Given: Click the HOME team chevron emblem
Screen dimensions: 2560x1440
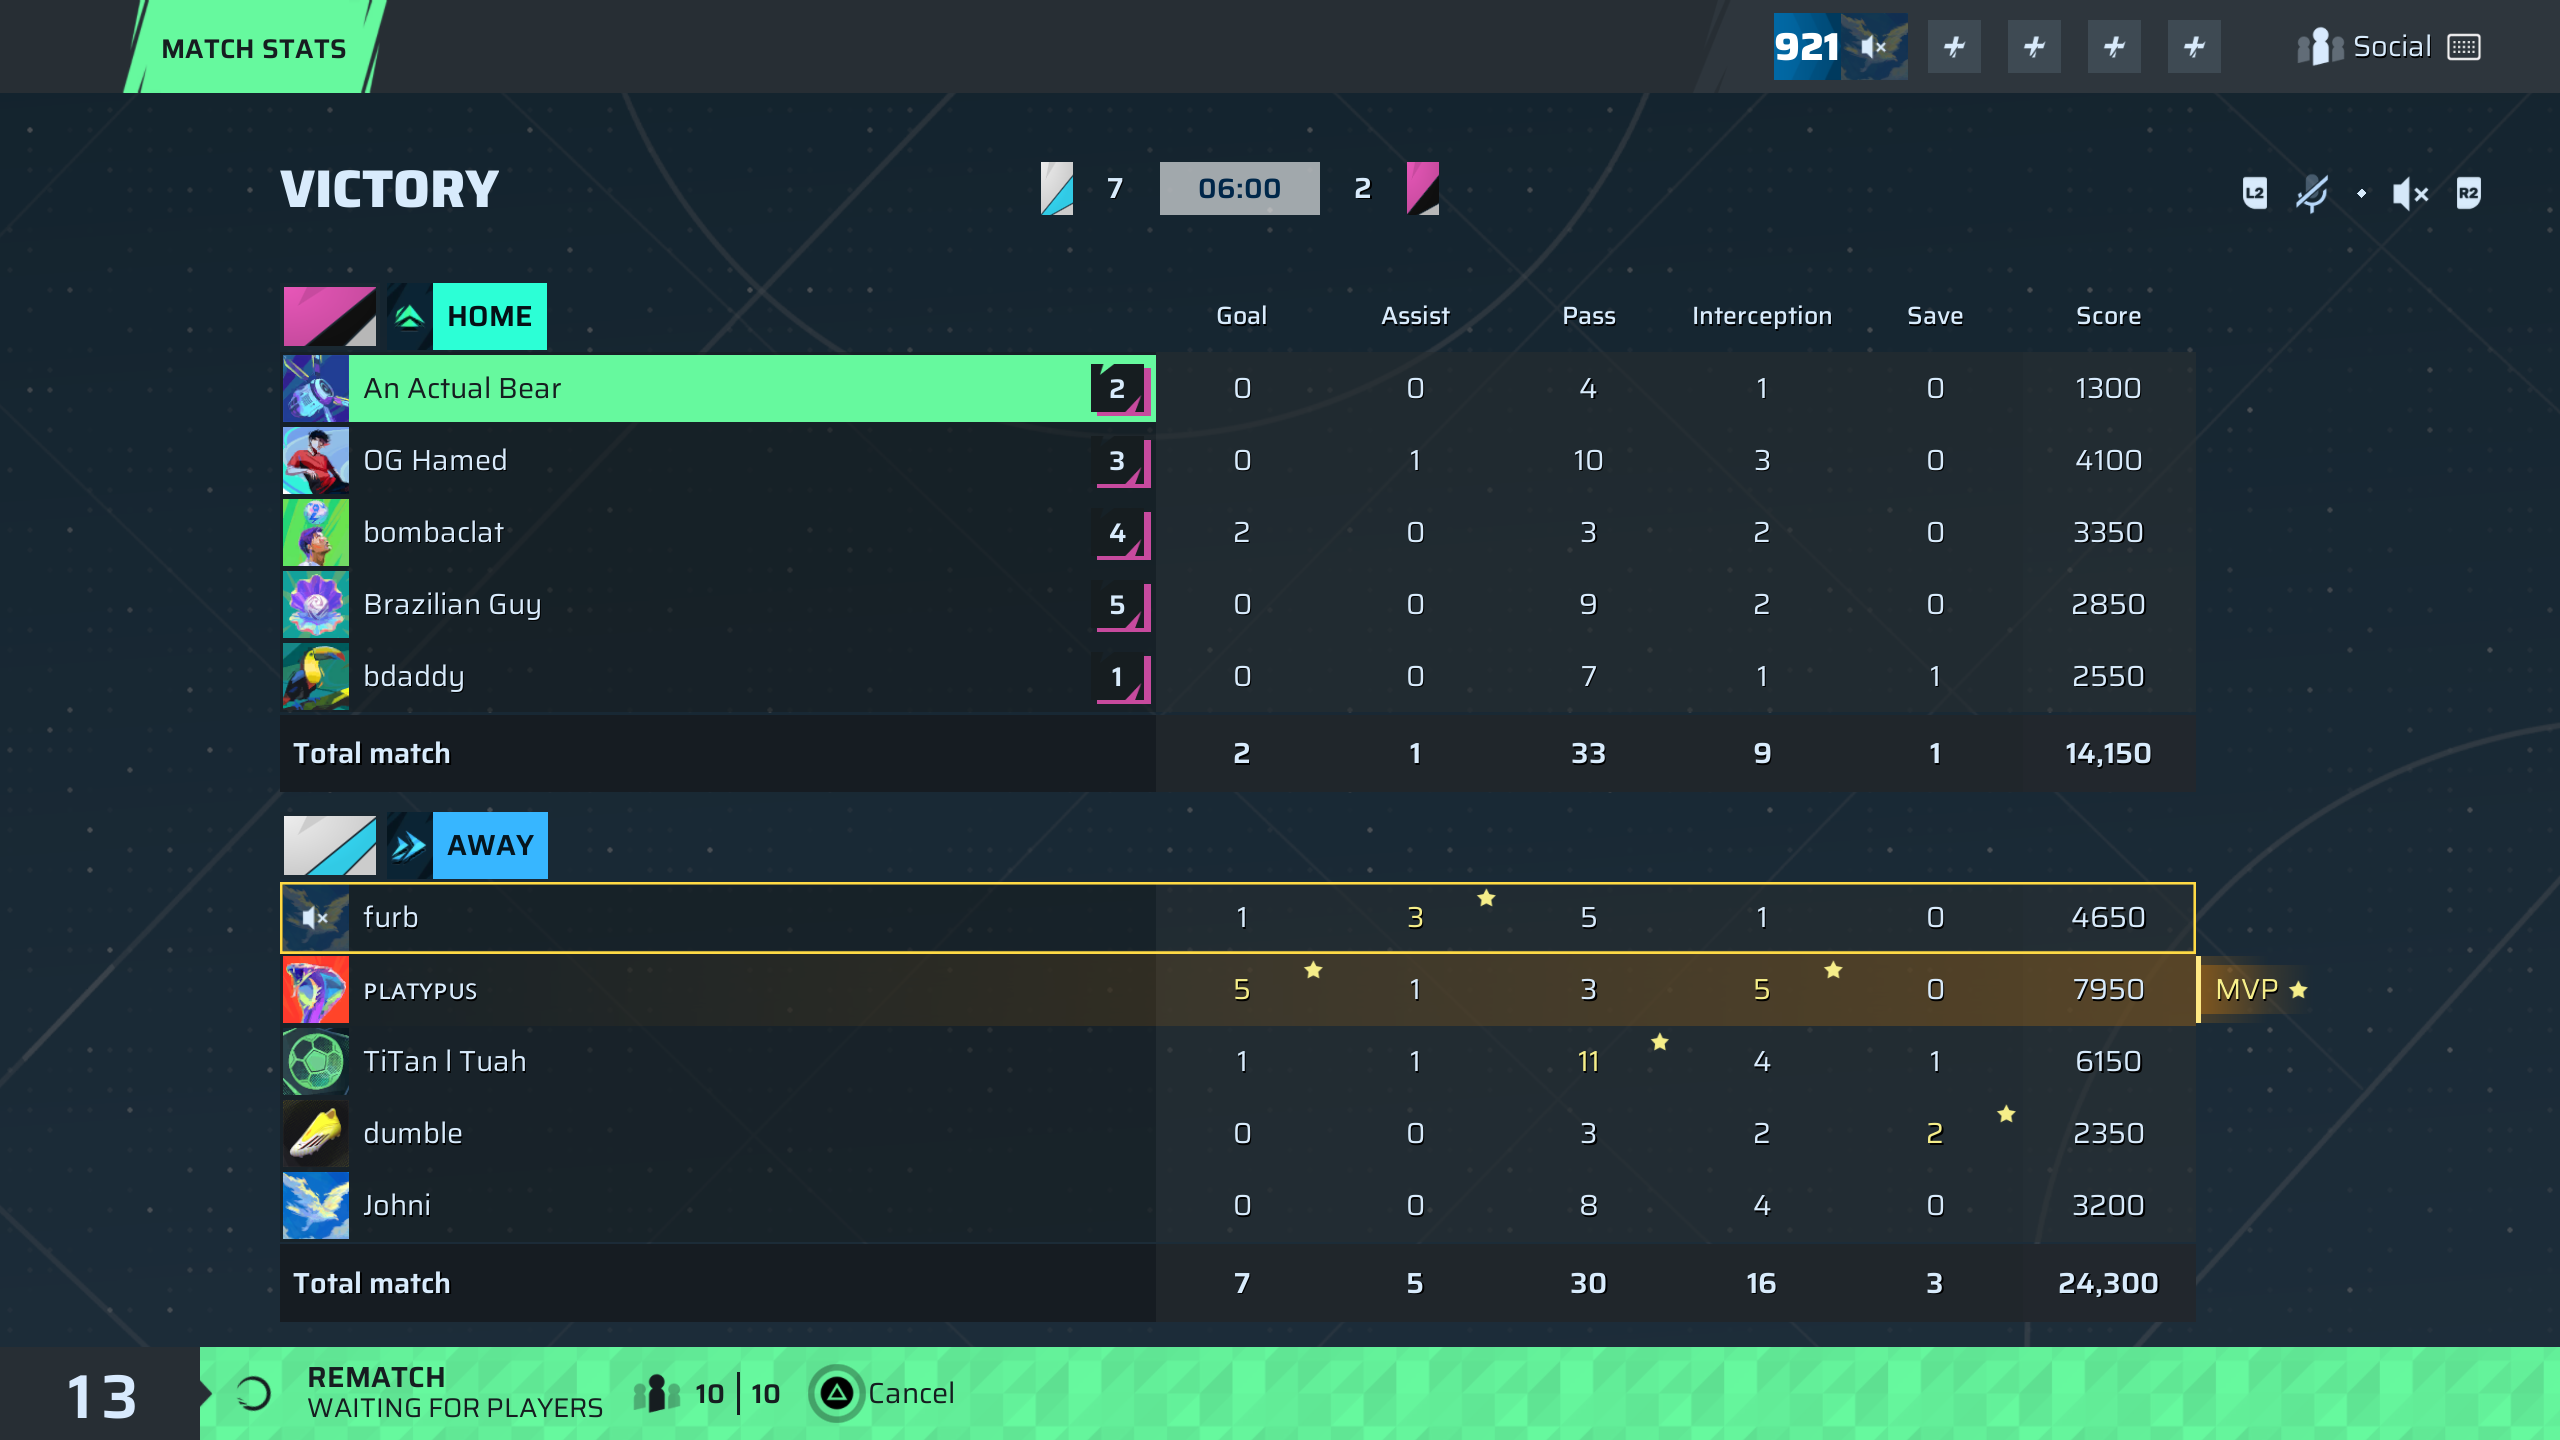Looking at the screenshot, I should pos(409,316).
